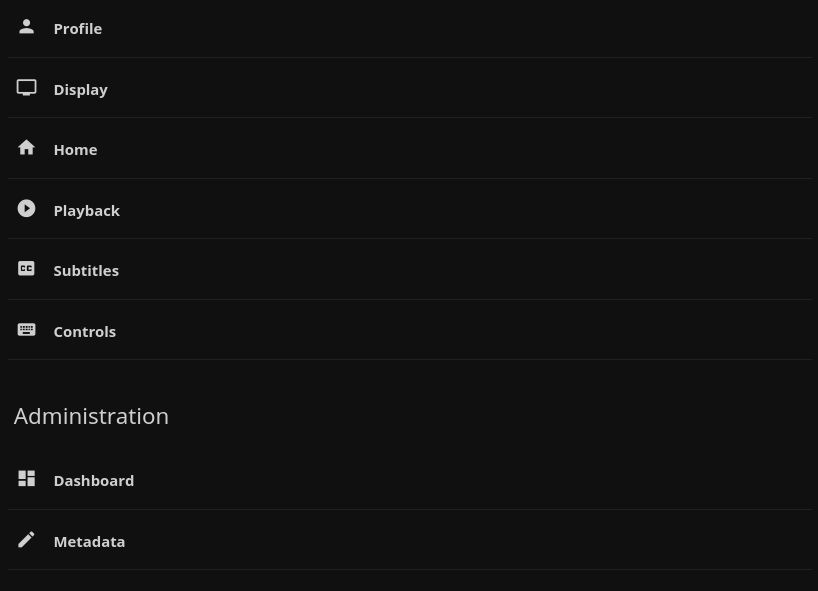Click the Home house icon
Image resolution: width=818 pixels, height=591 pixels.
27,148
